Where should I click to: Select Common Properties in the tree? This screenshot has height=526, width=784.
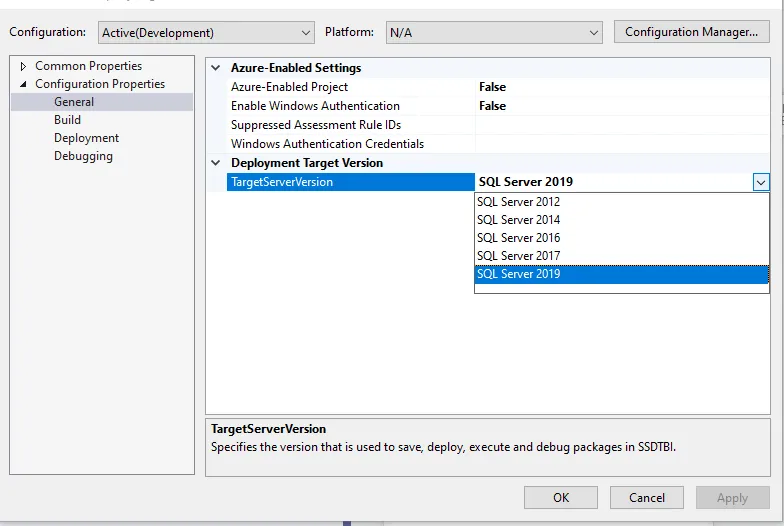point(88,66)
